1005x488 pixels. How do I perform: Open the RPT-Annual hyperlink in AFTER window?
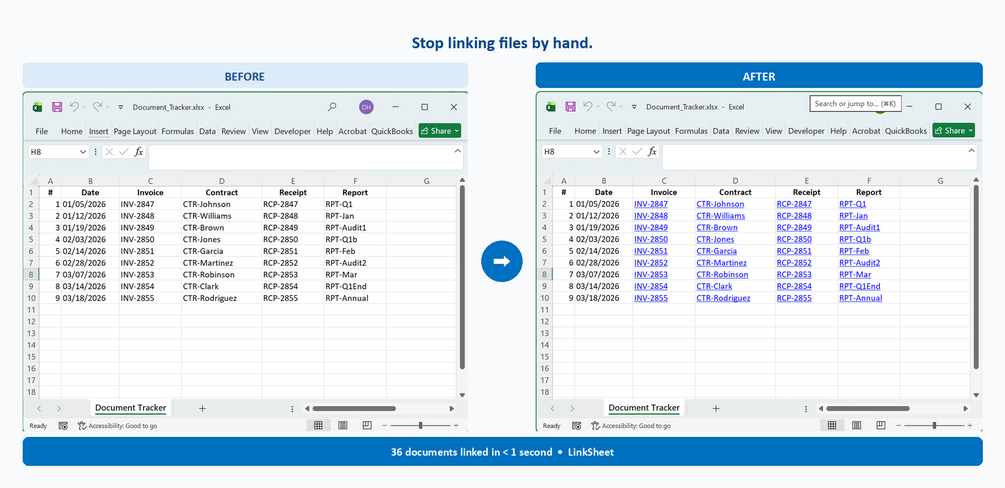(x=860, y=298)
